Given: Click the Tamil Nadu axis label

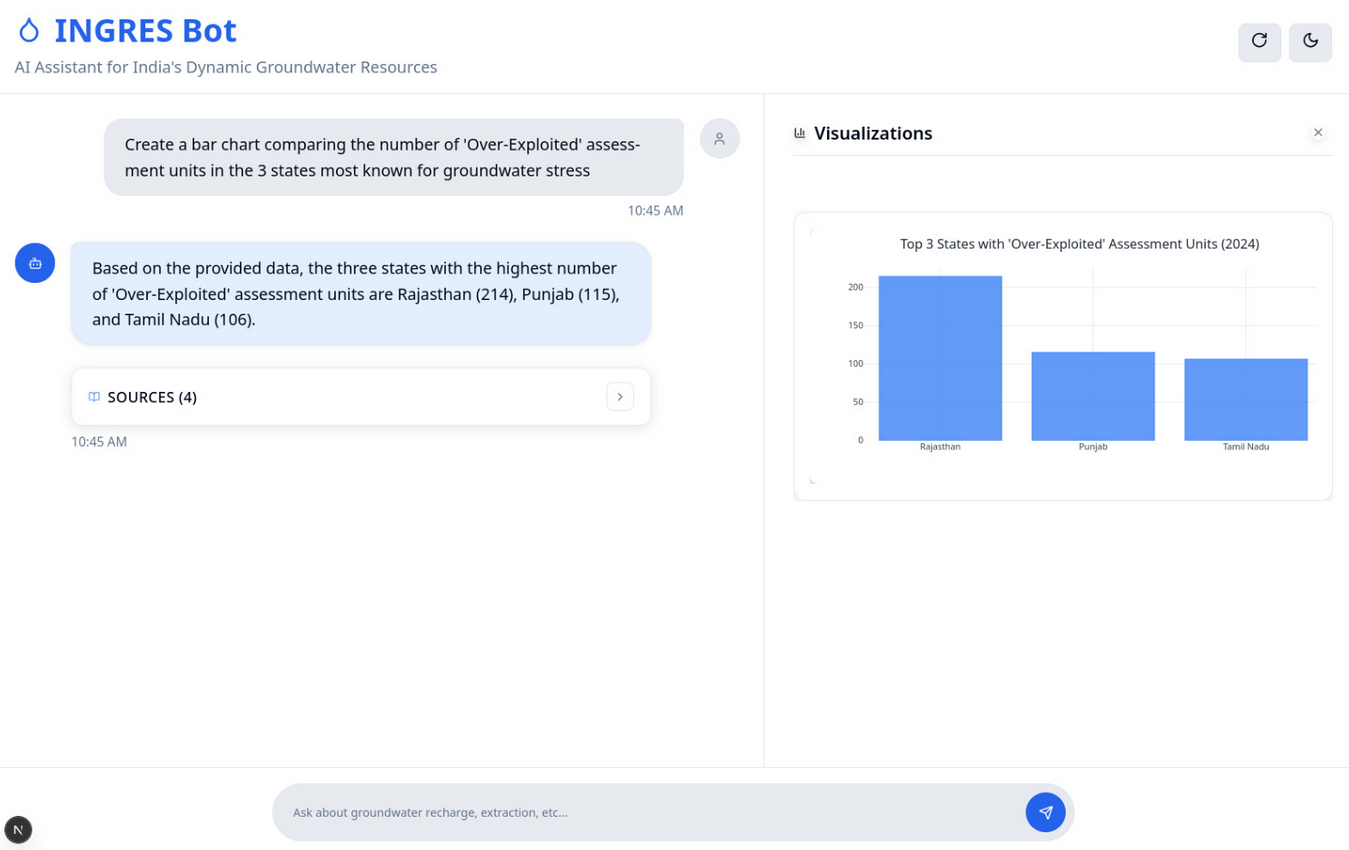Looking at the screenshot, I should pyautogui.click(x=1246, y=447).
